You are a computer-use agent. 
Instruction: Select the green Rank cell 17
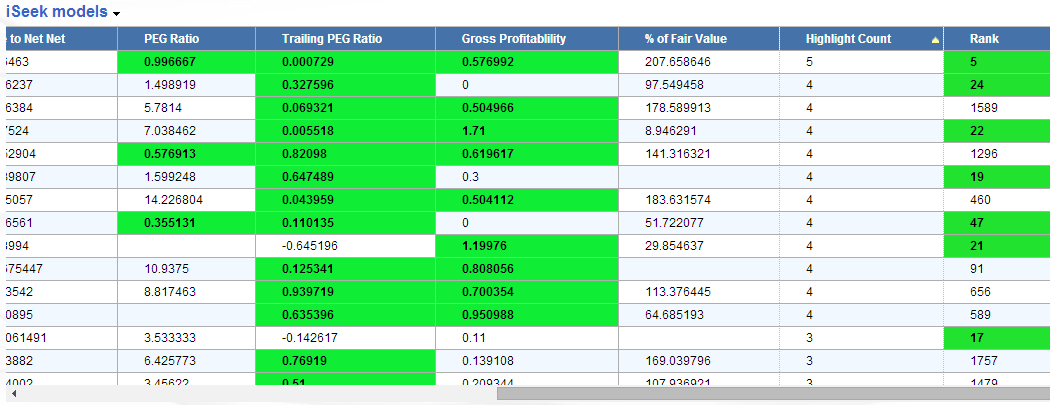tap(995, 338)
